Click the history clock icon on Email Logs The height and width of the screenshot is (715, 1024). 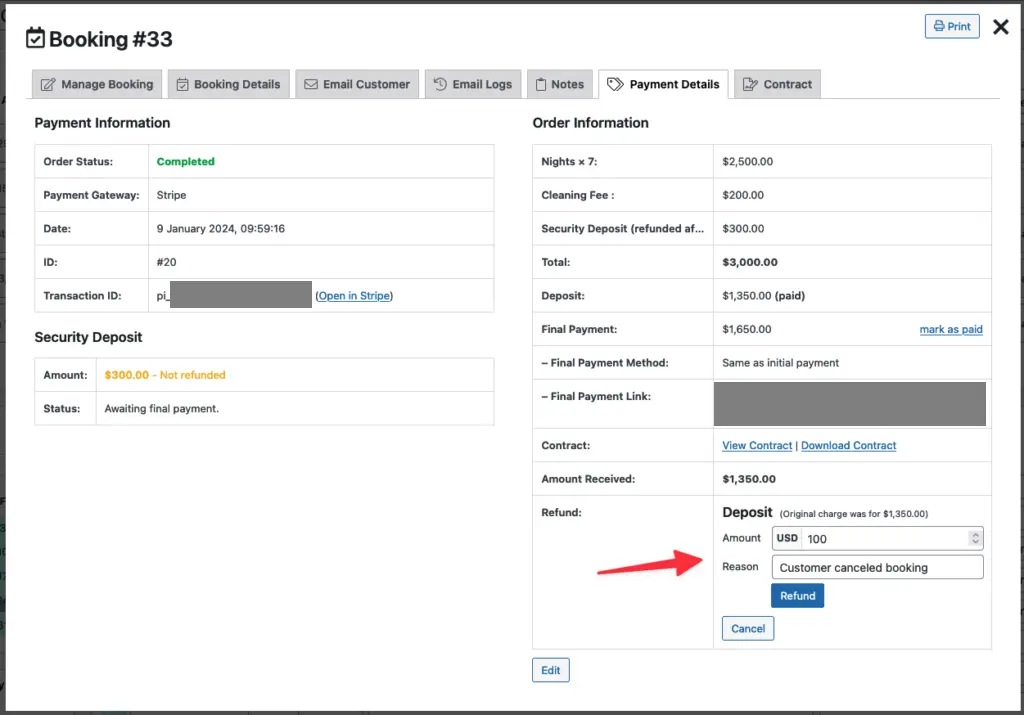[x=440, y=85]
